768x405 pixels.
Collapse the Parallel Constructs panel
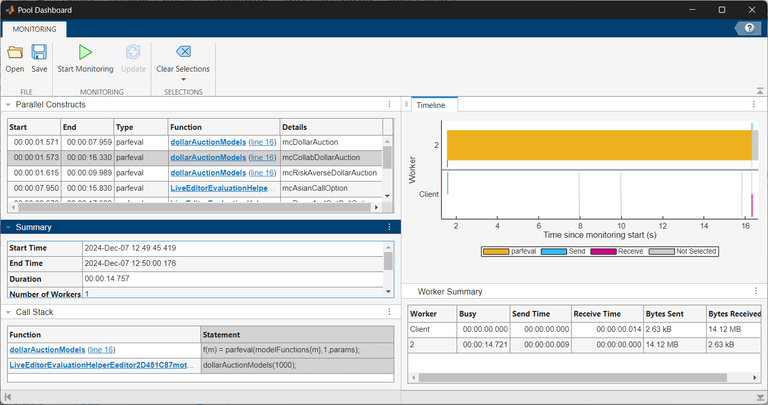point(8,104)
